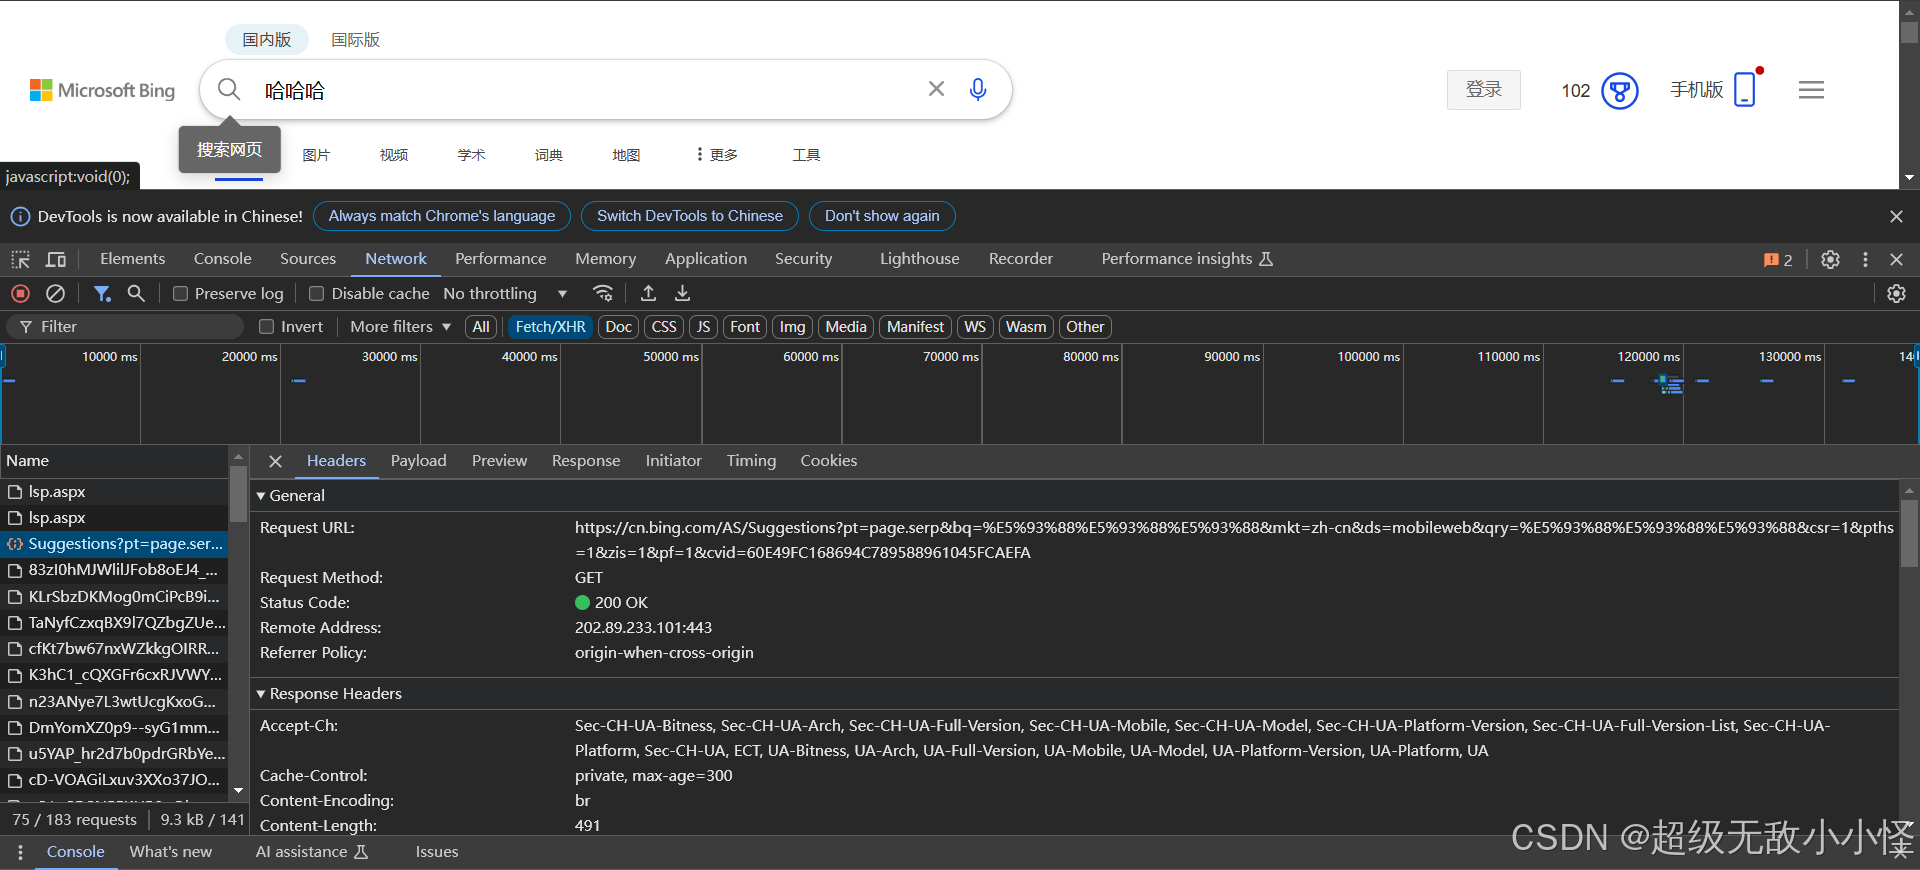Open the More filters dropdown

coord(400,327)
